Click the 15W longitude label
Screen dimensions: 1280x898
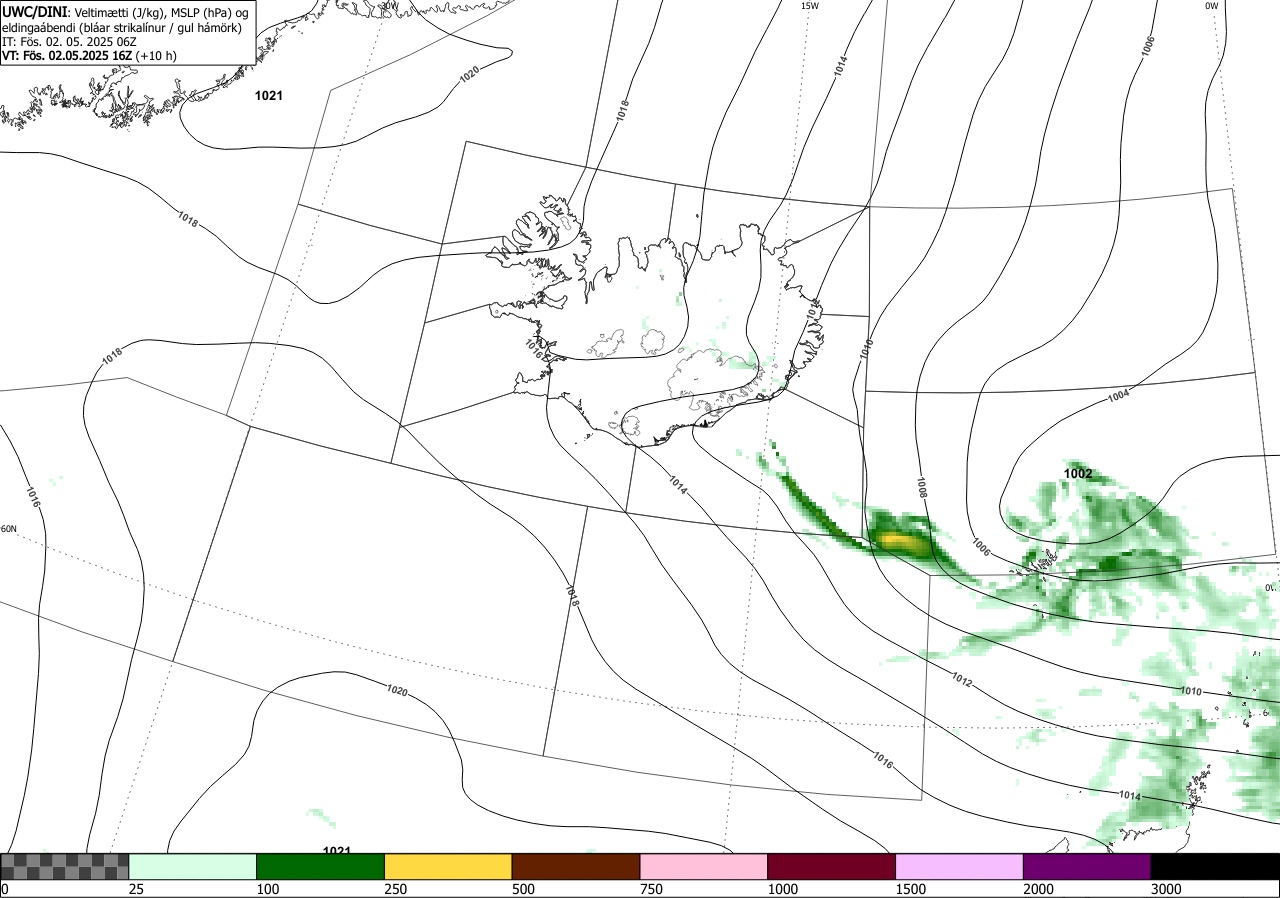(810, 6)
